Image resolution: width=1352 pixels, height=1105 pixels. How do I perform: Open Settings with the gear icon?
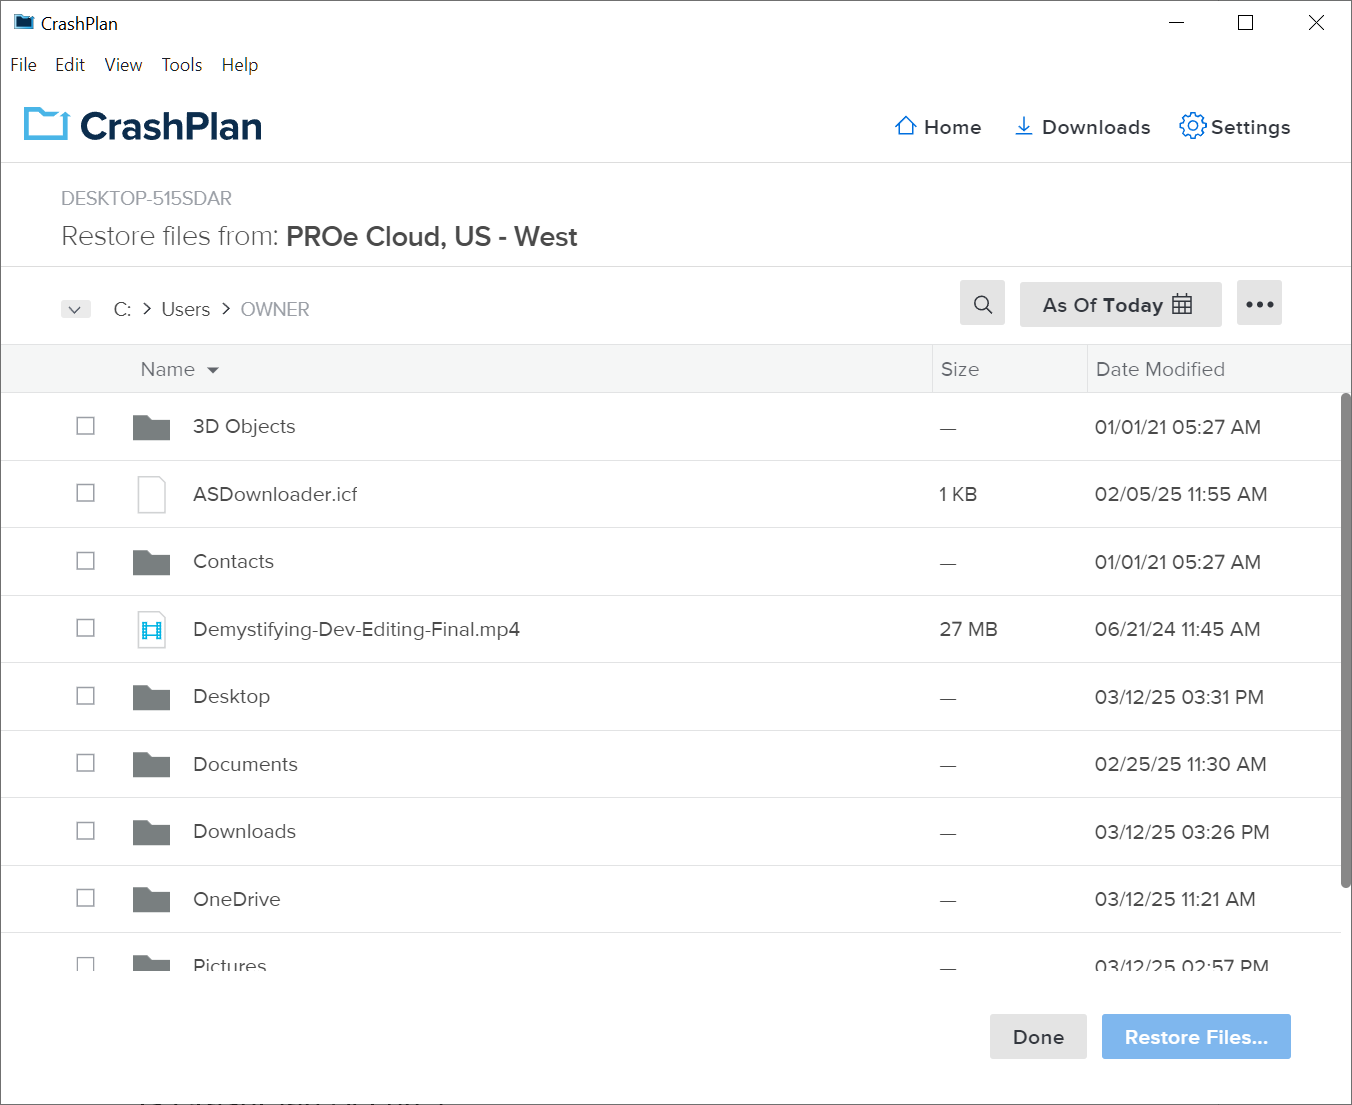(x=1235, y=127)
